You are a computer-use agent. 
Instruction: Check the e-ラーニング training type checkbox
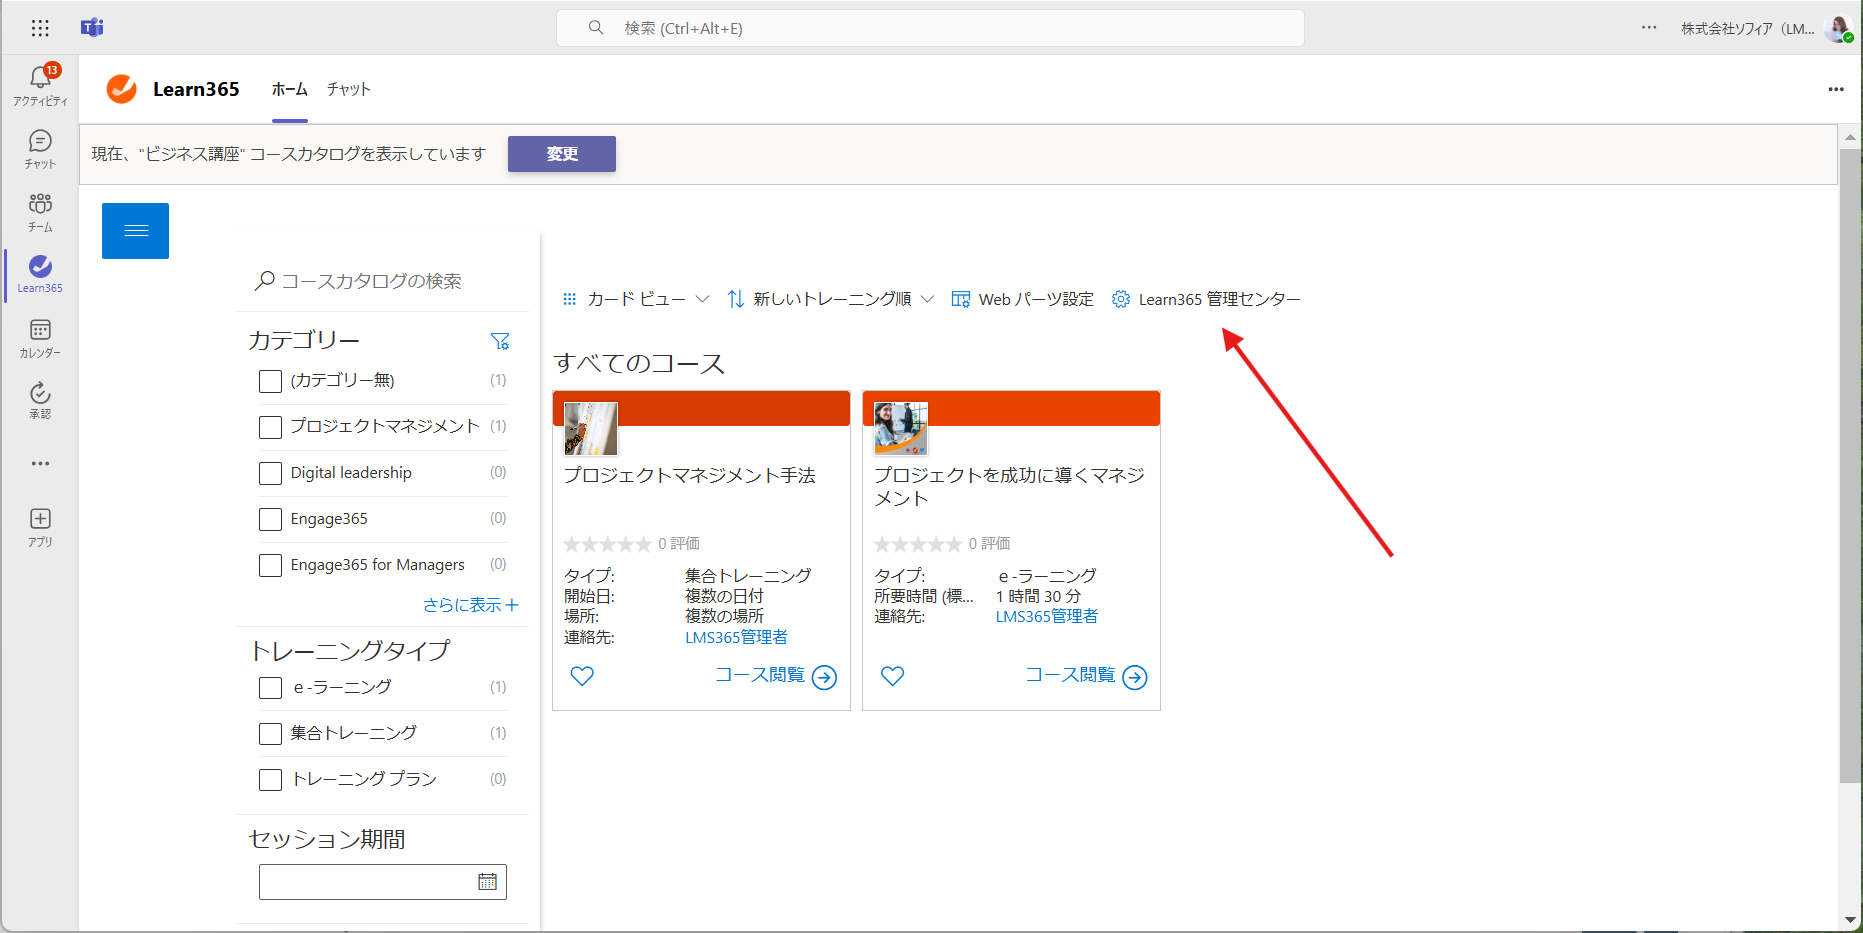[270, 688]
